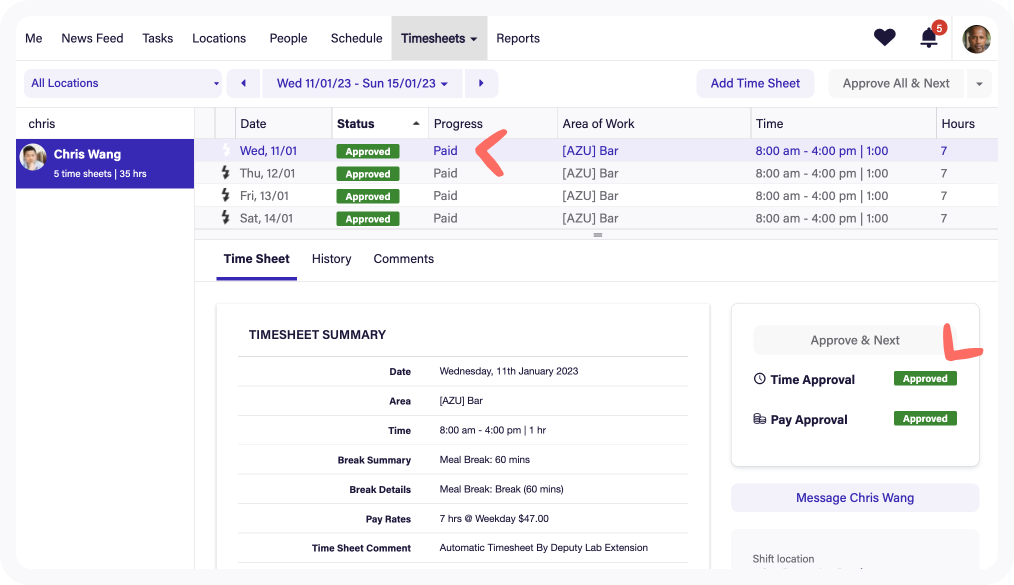Go to next date range arrow
1014x585 pixels.
click(x=481, y=83)
